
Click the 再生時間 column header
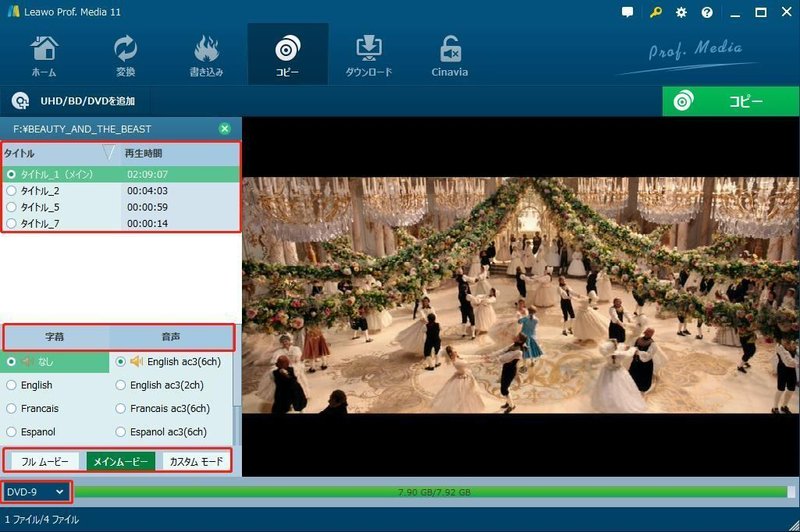(x=180, y=153)
